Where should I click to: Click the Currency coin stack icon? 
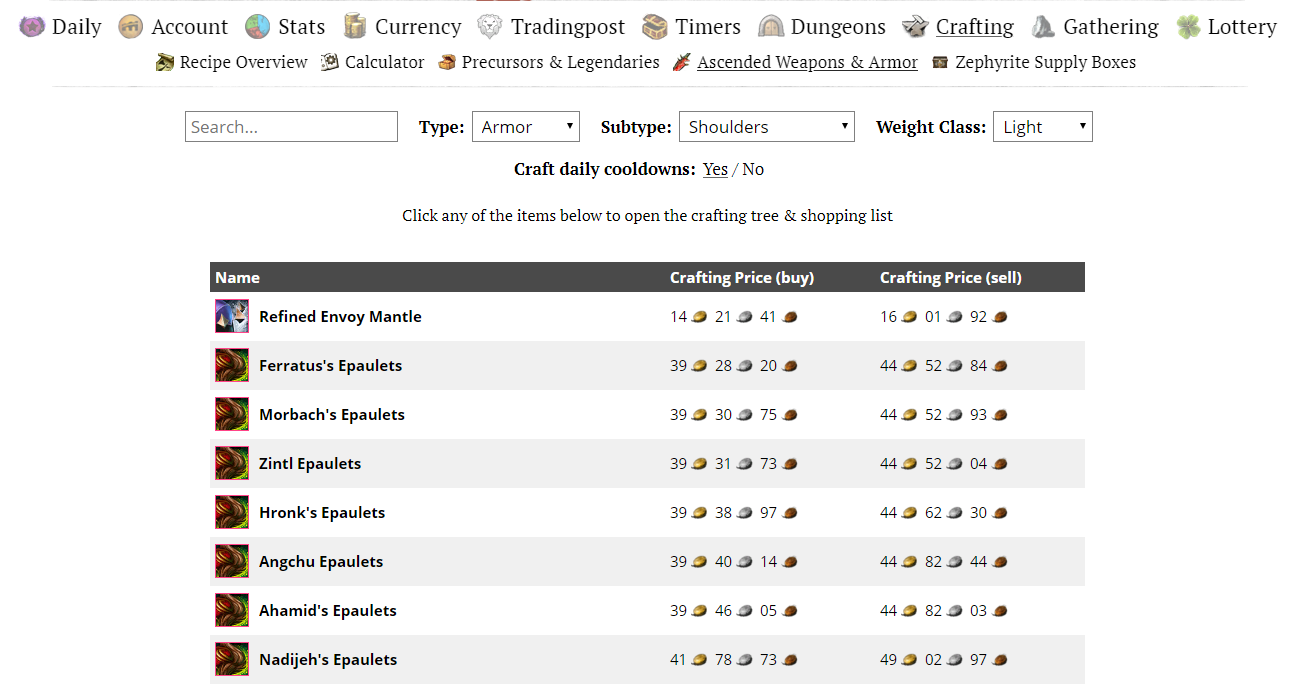[x=355, y=27]
